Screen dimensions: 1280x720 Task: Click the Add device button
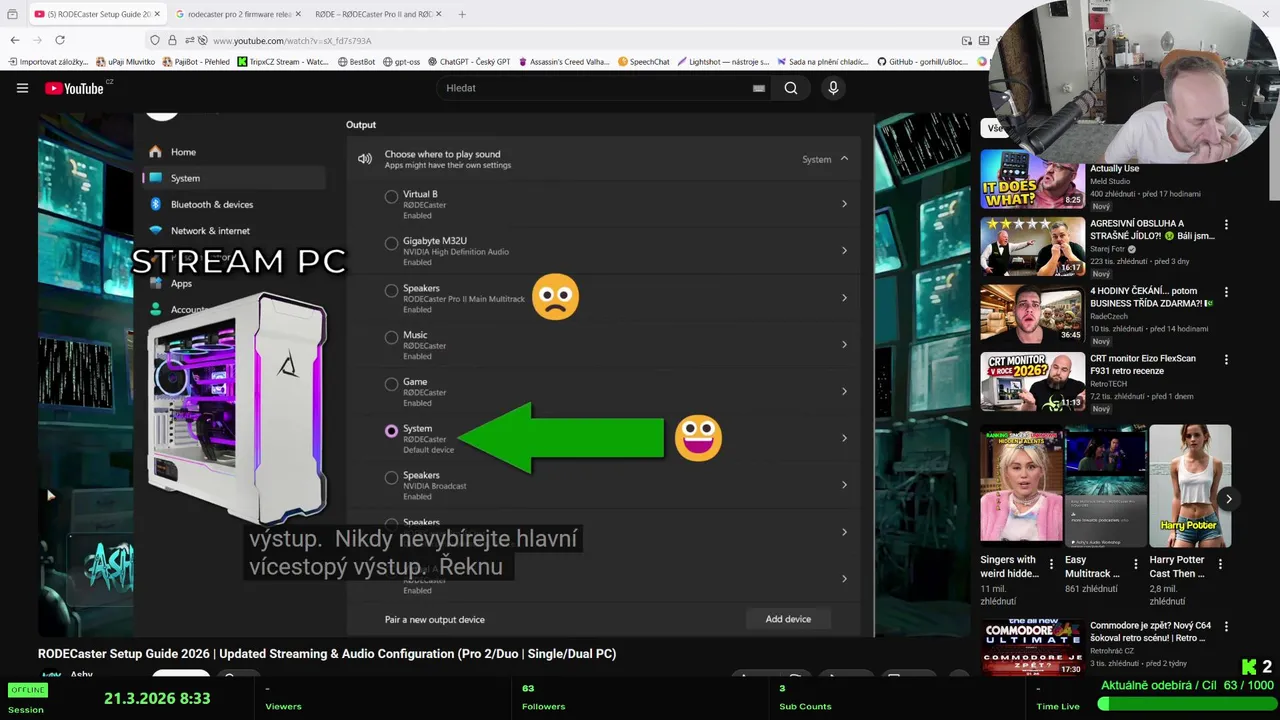788,619
